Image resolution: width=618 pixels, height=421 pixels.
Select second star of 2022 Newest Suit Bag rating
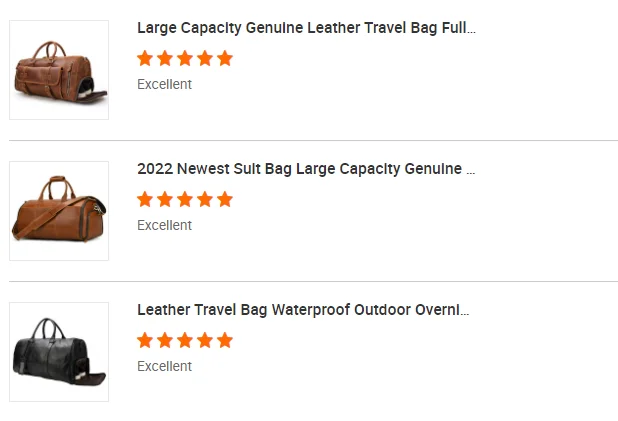[165, 199]
